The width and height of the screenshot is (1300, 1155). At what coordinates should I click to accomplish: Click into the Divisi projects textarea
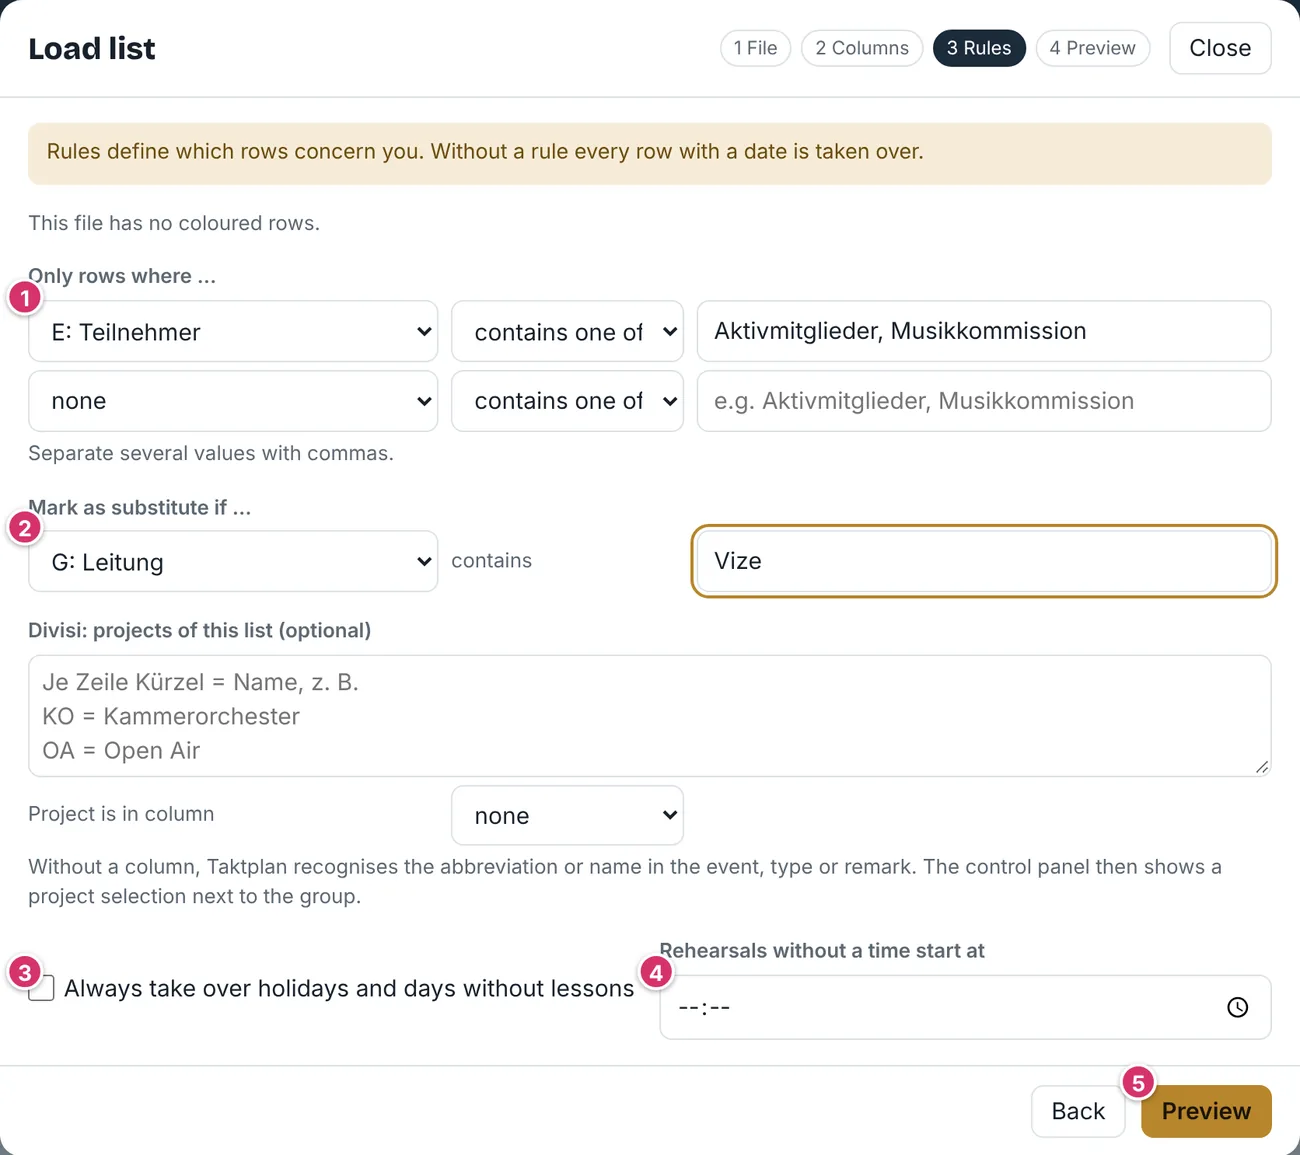650,716
